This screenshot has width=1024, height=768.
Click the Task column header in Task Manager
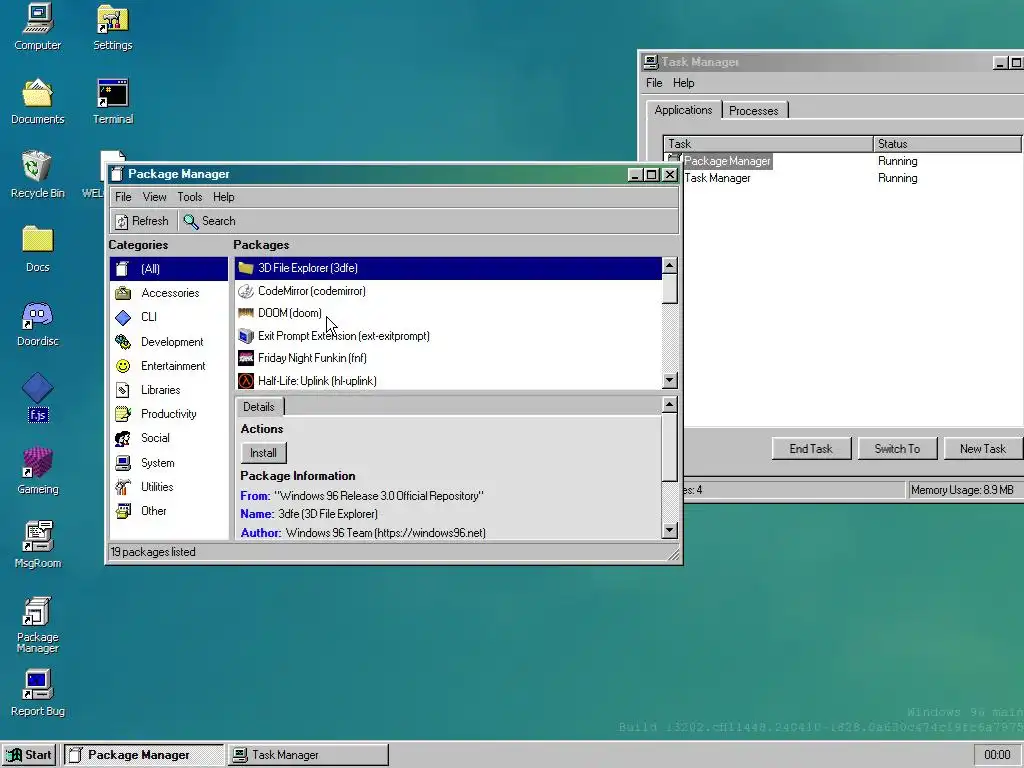point(768,144)
